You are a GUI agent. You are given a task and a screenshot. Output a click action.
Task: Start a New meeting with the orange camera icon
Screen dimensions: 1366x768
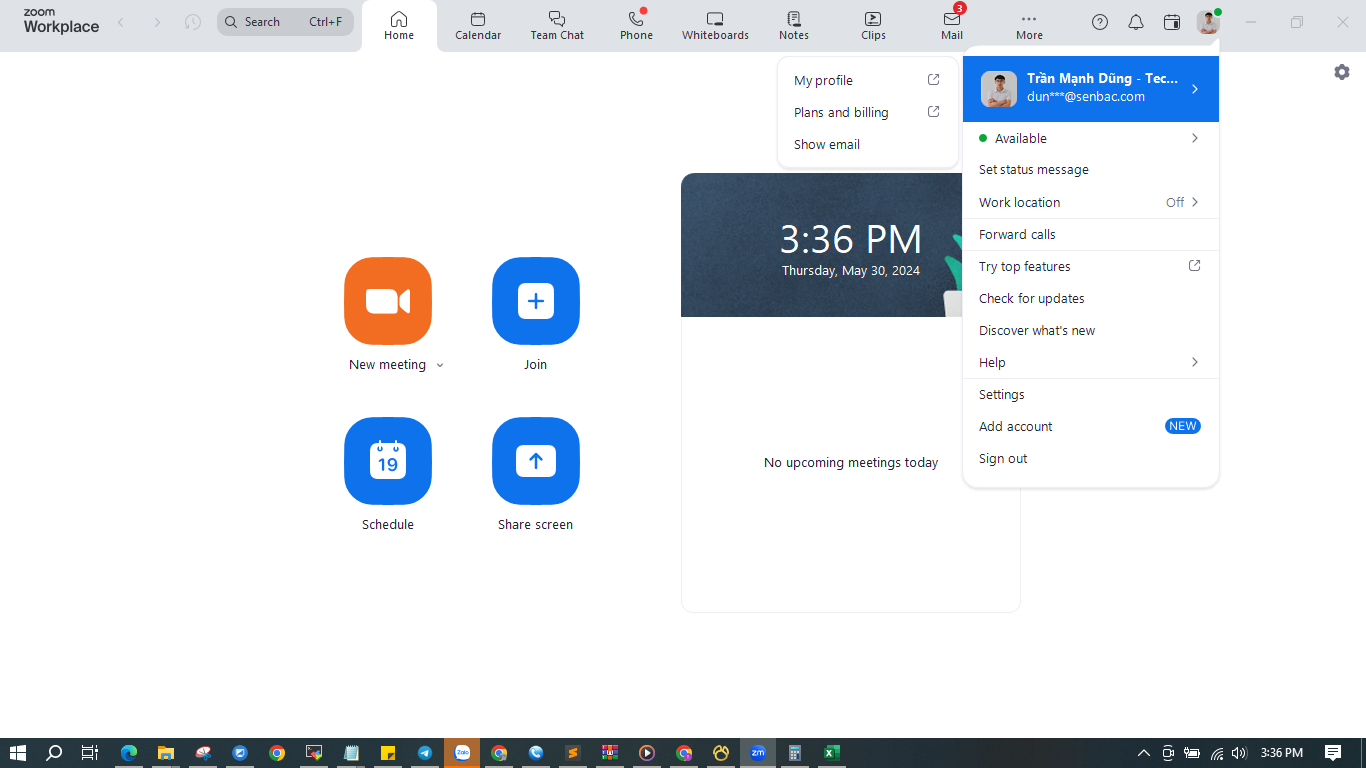[387, 301]
